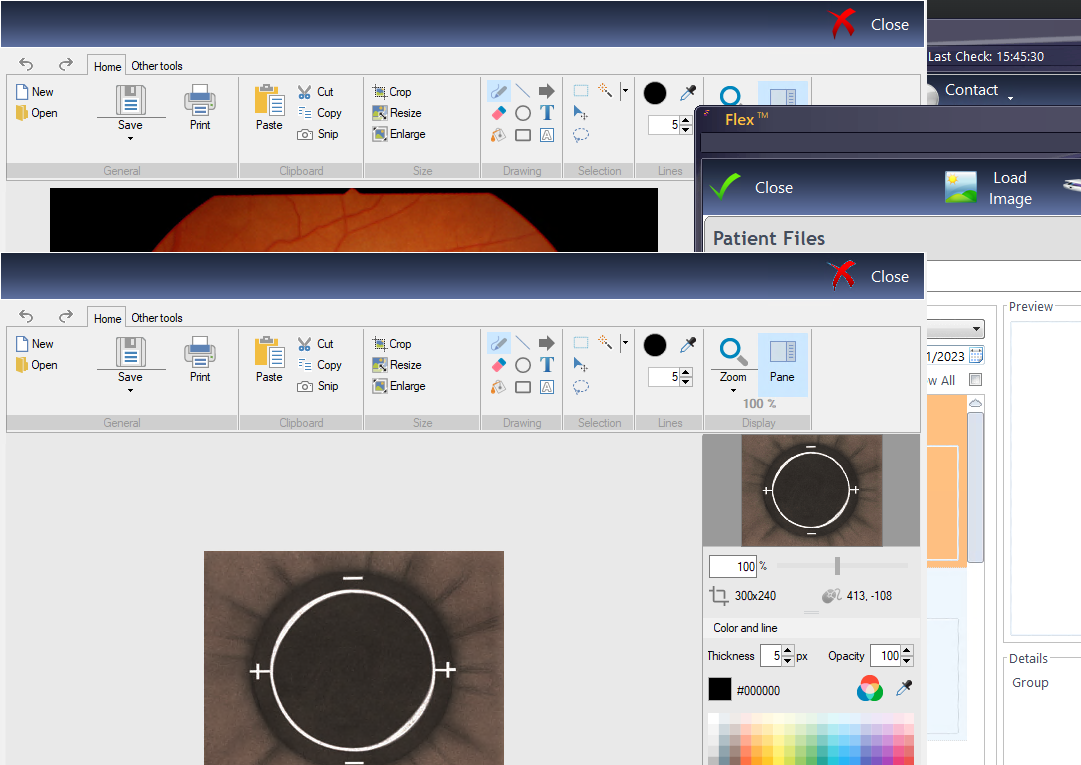This screenshot has height=765, width=1081.
Task: Click Crop in ring-image editor
Action: pyautogui.click(x=392, y=343)
